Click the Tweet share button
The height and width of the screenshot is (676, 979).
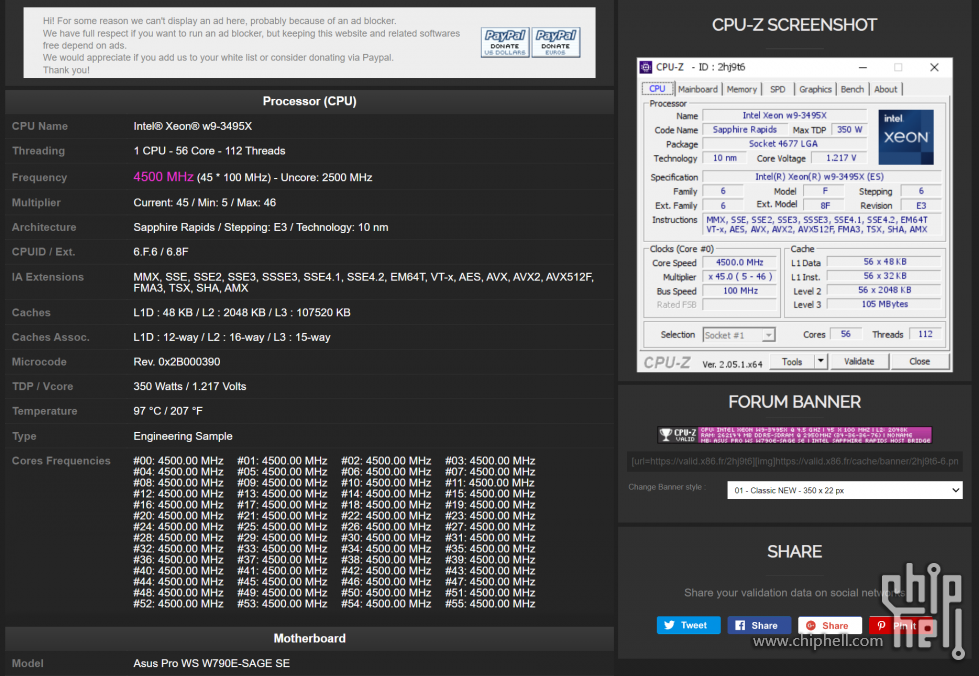pyautogui.click(x=689, y=625)
